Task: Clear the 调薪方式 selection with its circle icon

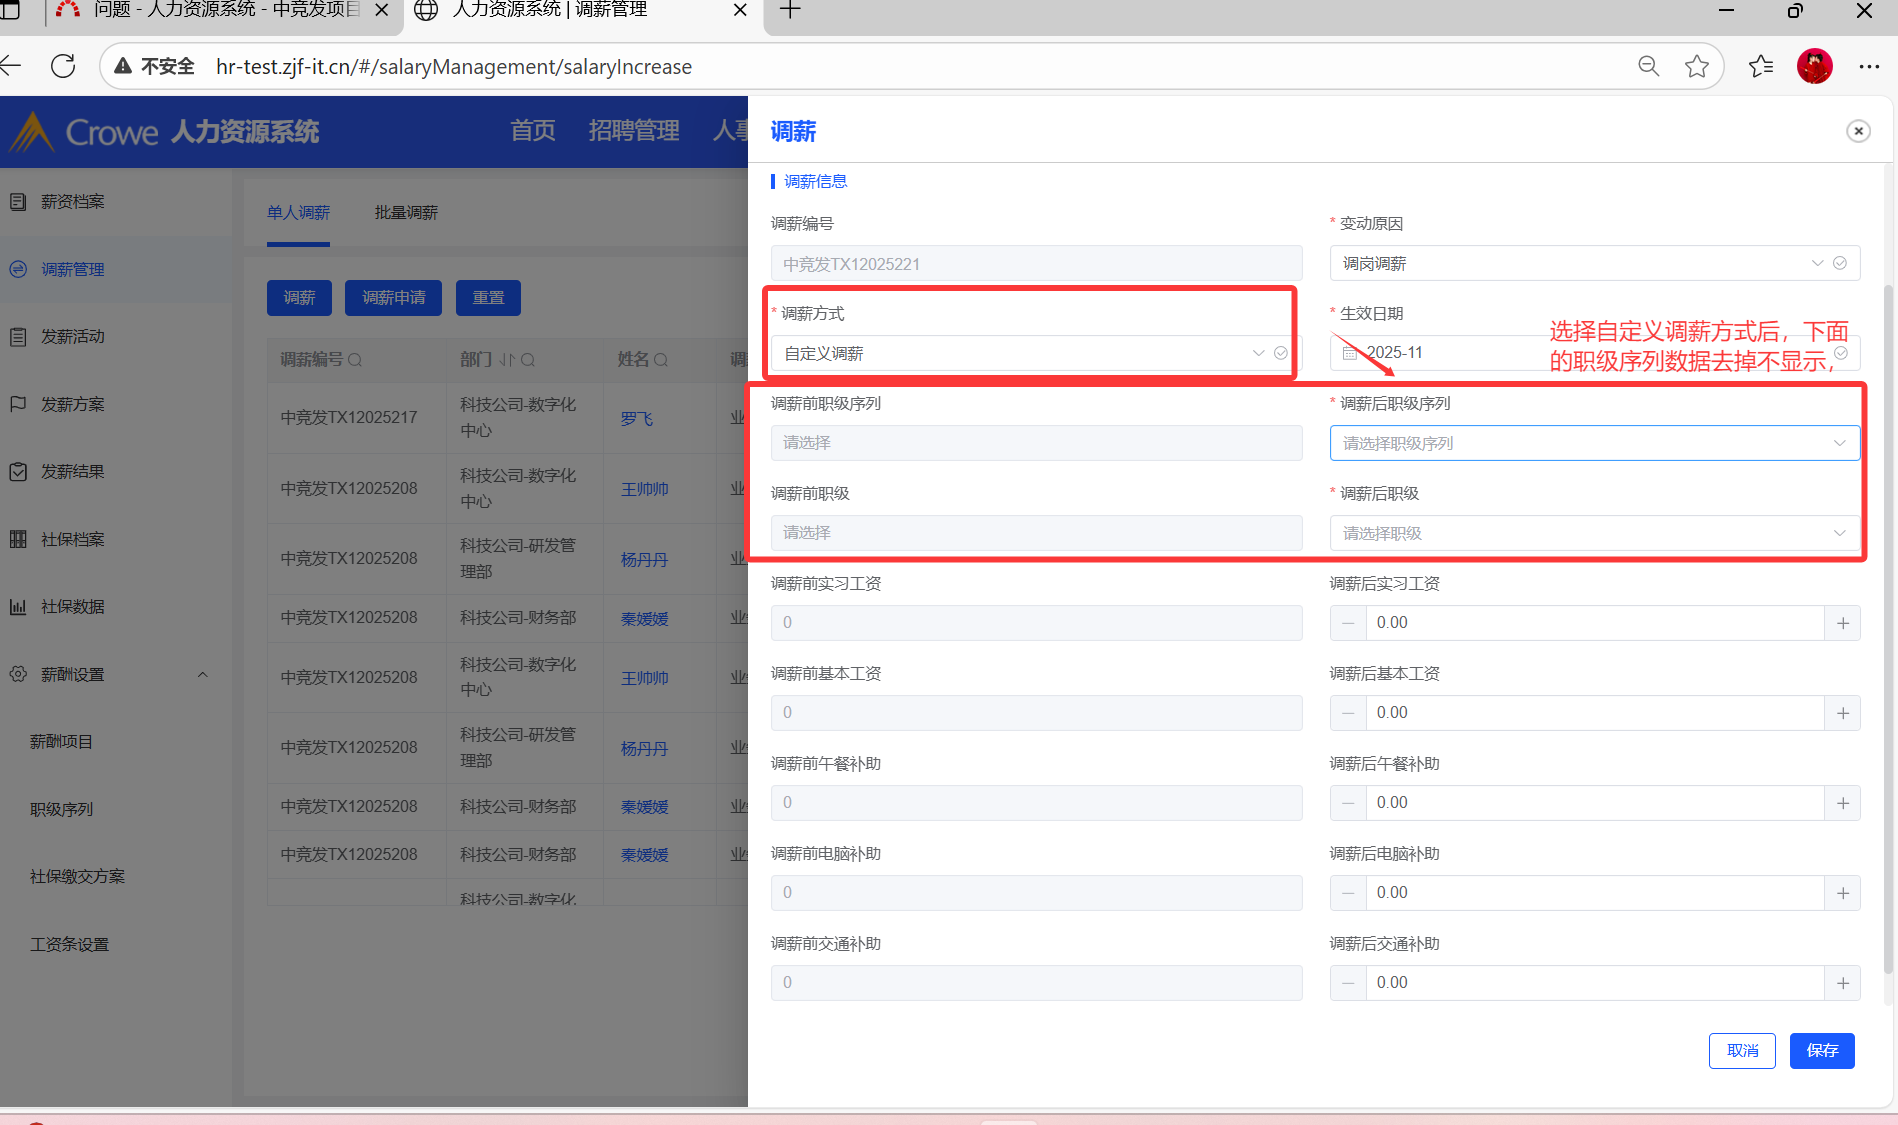Action: [1281, 353]
